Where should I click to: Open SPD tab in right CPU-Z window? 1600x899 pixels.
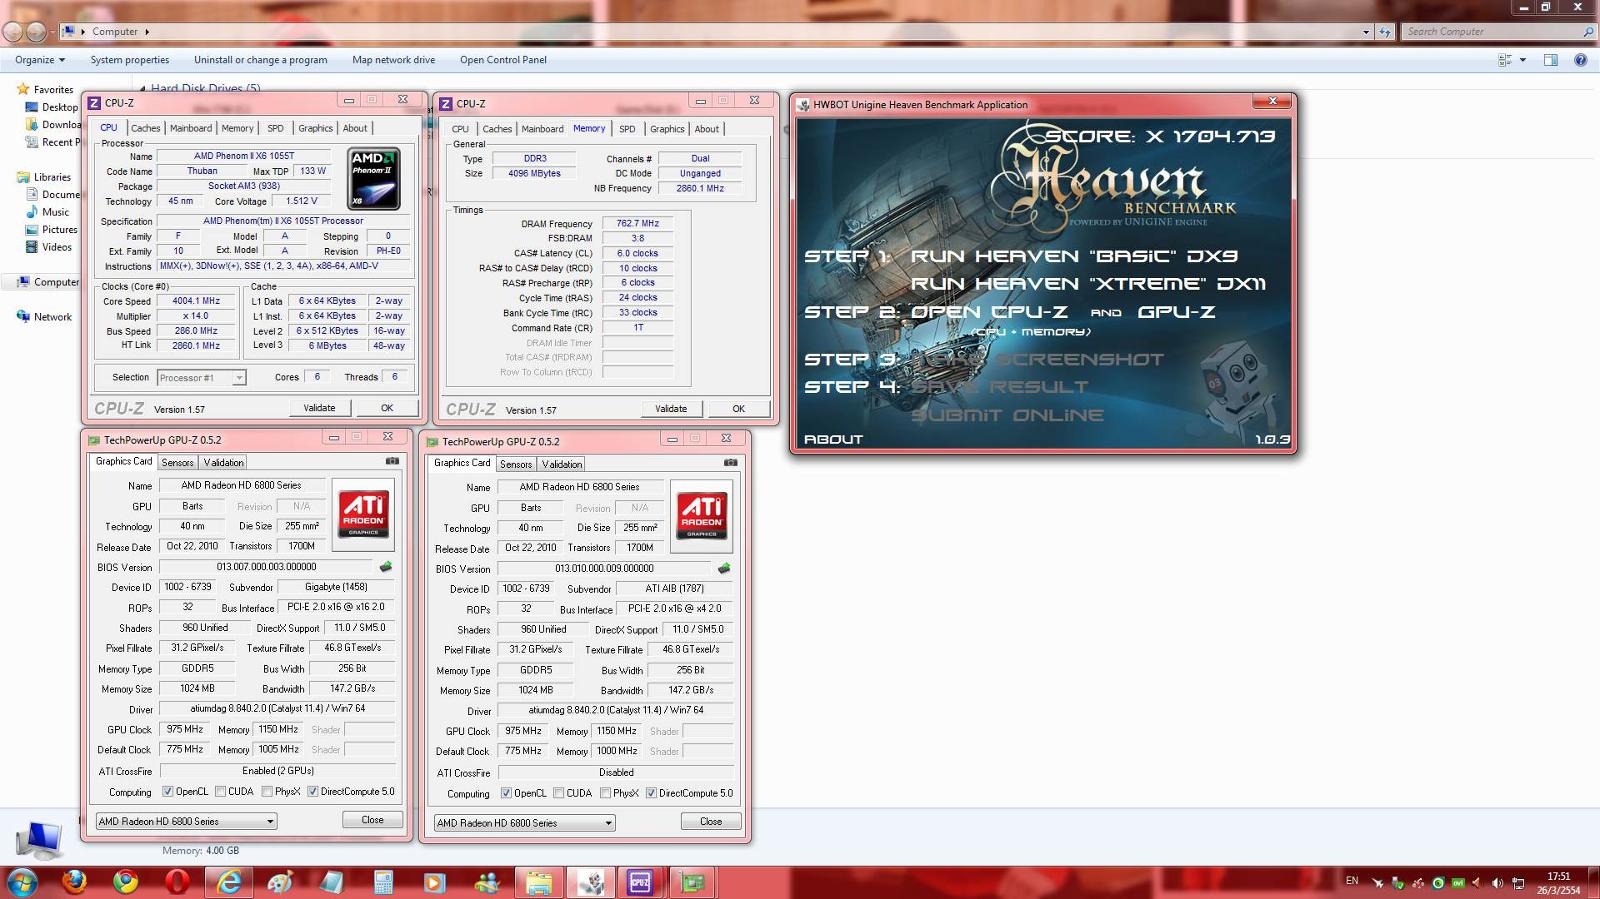point(627,129)
